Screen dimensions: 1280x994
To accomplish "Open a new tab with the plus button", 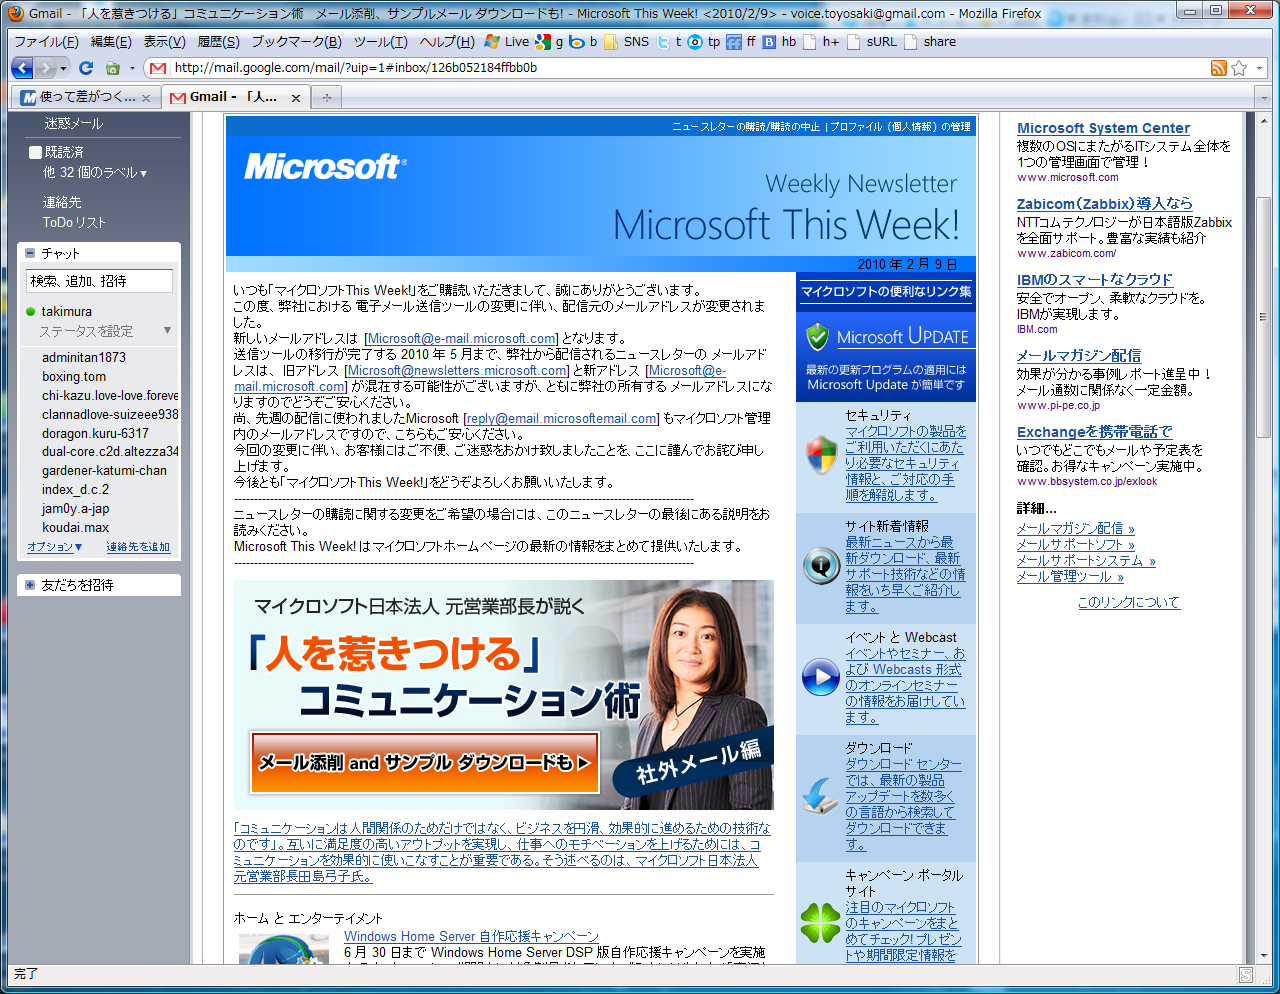I will pos(325,97).
